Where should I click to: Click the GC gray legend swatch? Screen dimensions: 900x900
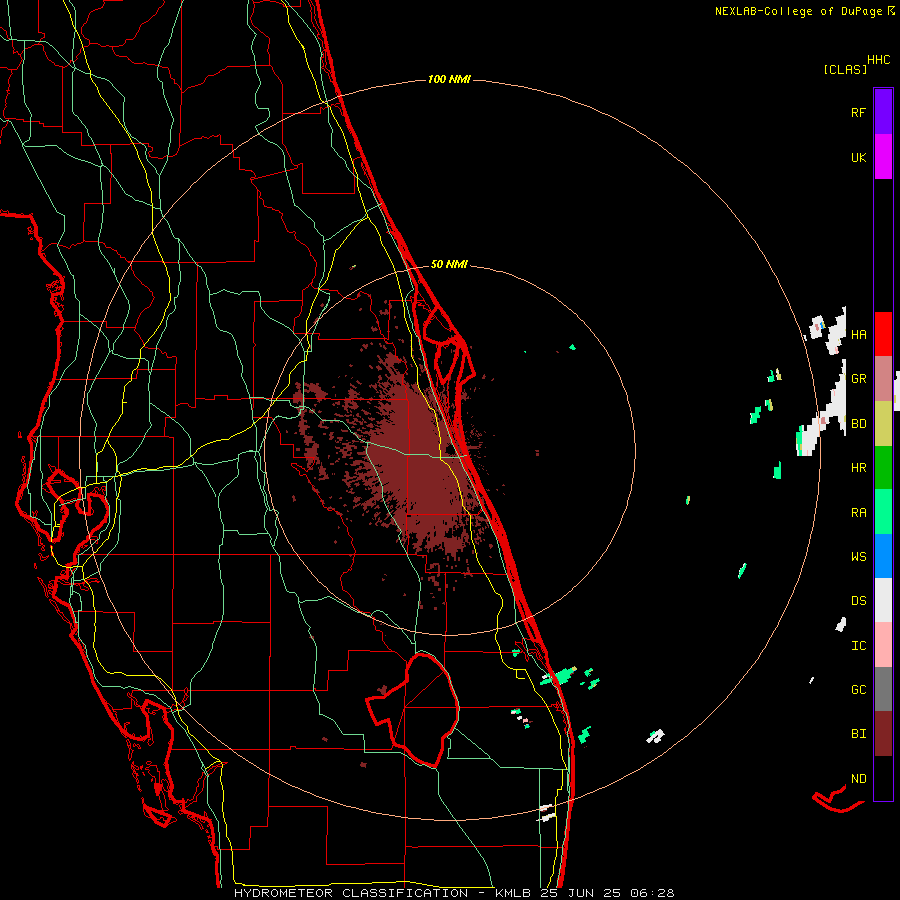(x=883, y=689)
